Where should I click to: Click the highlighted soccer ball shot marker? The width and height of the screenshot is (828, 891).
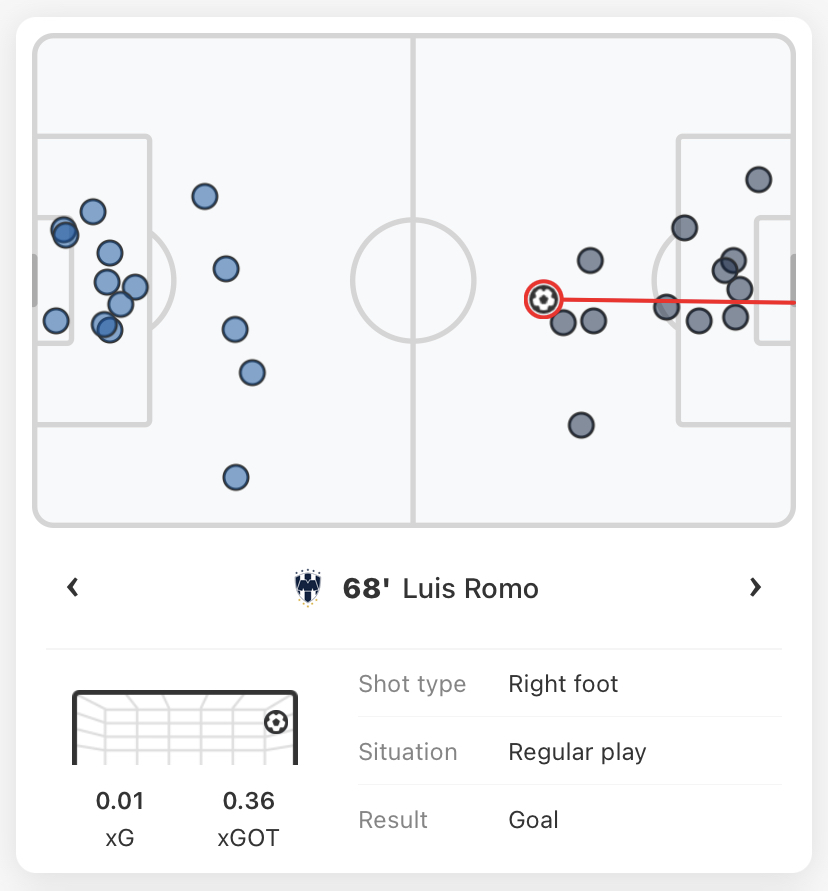point(543,299)
